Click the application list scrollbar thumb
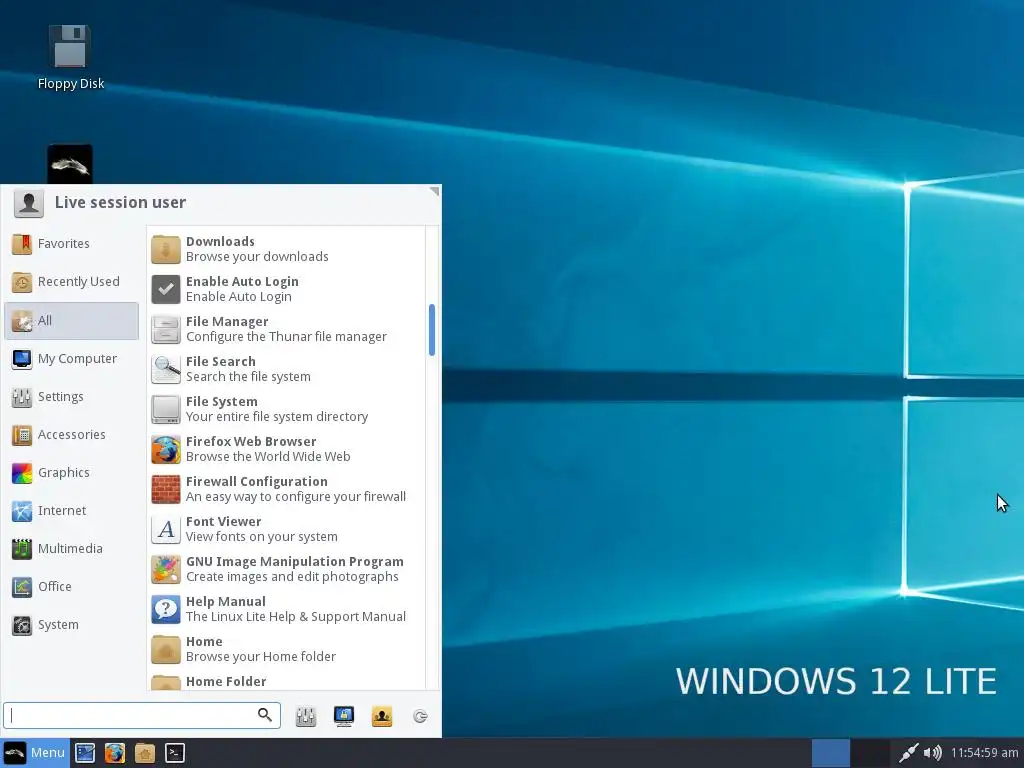Viewport: 1024px width, 768px height. point(432,330)
